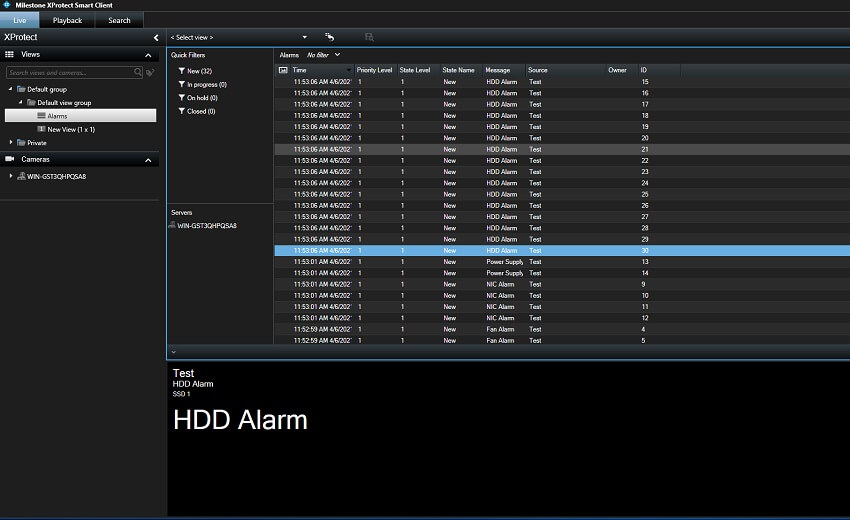Select the alarm row with ID 15
Screen dimensions: 850x520
(562, 82)
